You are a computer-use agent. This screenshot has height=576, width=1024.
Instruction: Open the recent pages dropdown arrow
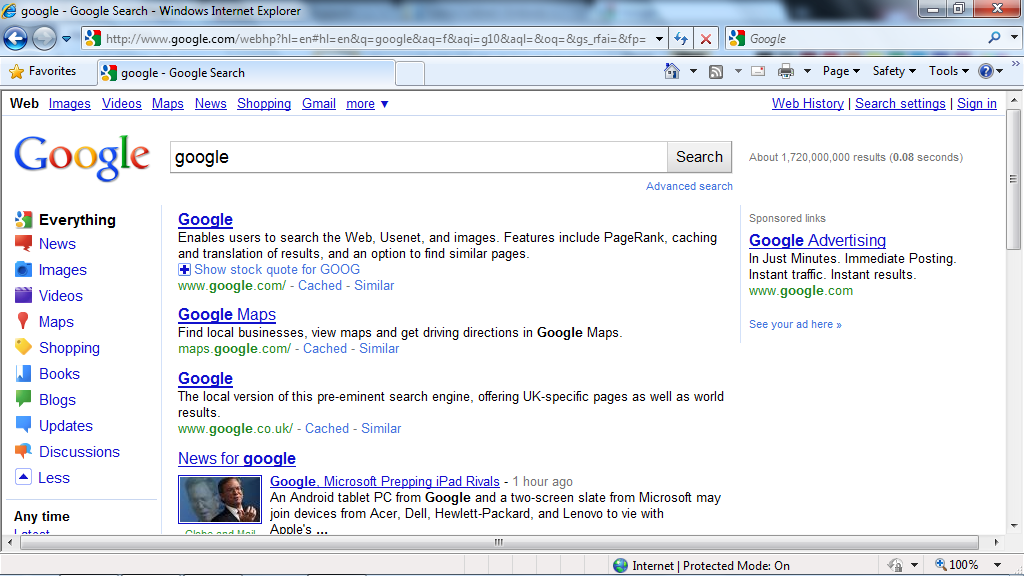[66, 39]
